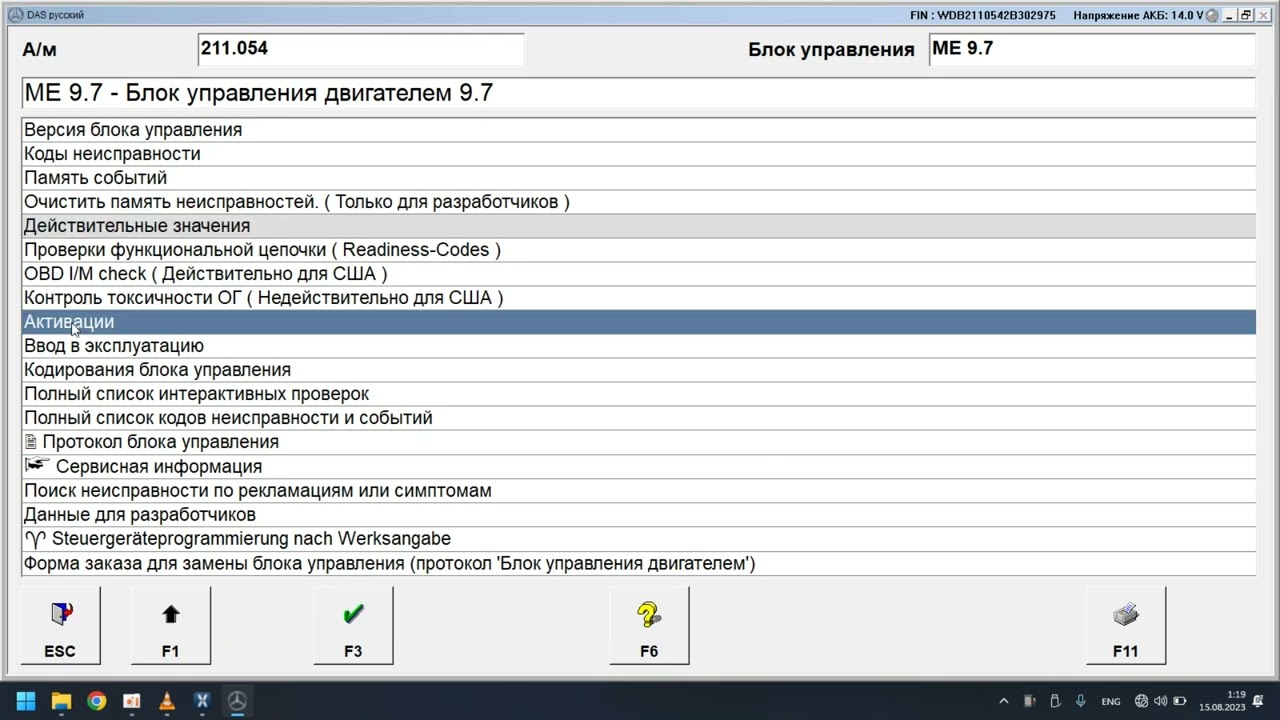Select Steuergeräteprogrammierung nach Werksangabe
This screenshot has width=1280, height=720.
click(x=638, y=539)
